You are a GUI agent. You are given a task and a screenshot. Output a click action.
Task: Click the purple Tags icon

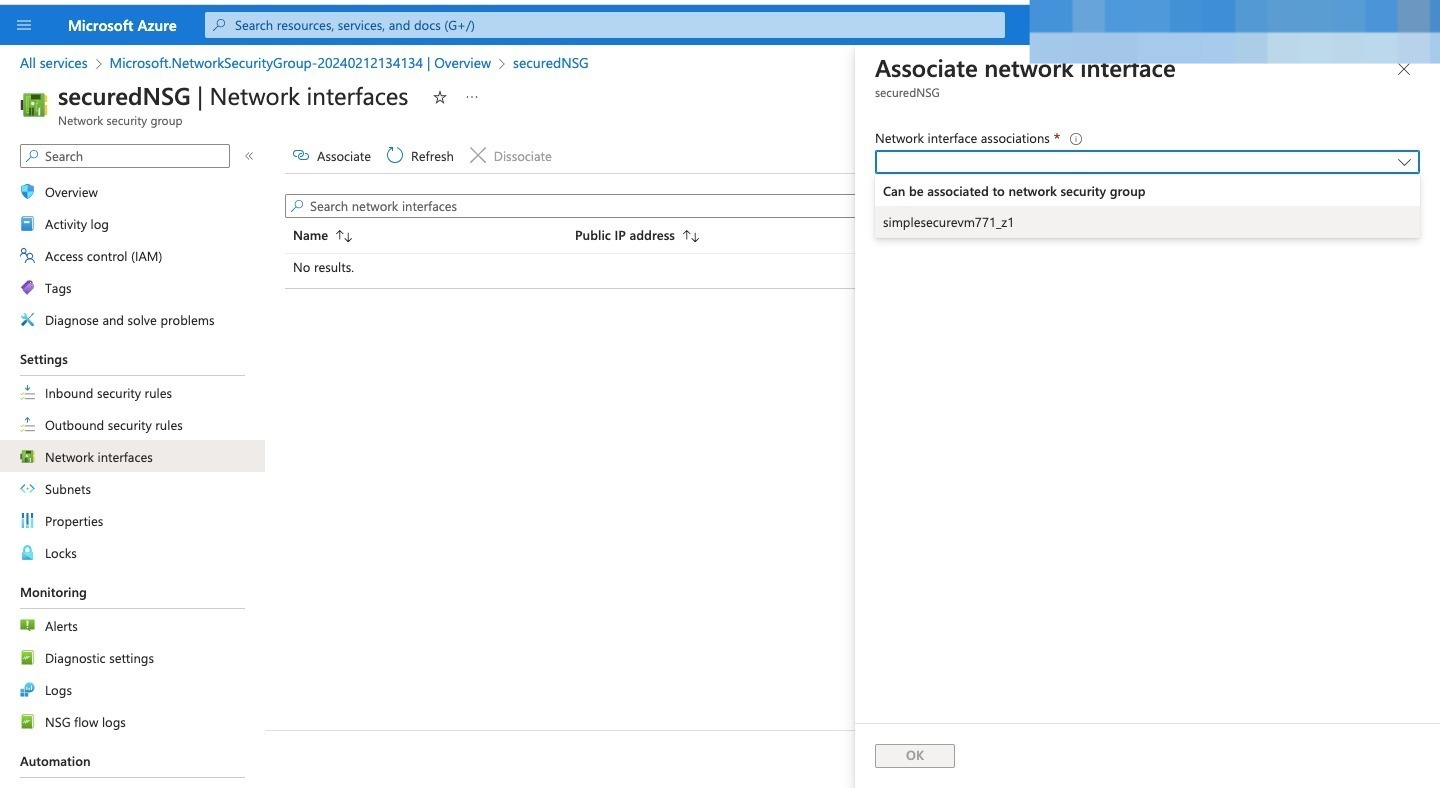(x=28, y=288)
